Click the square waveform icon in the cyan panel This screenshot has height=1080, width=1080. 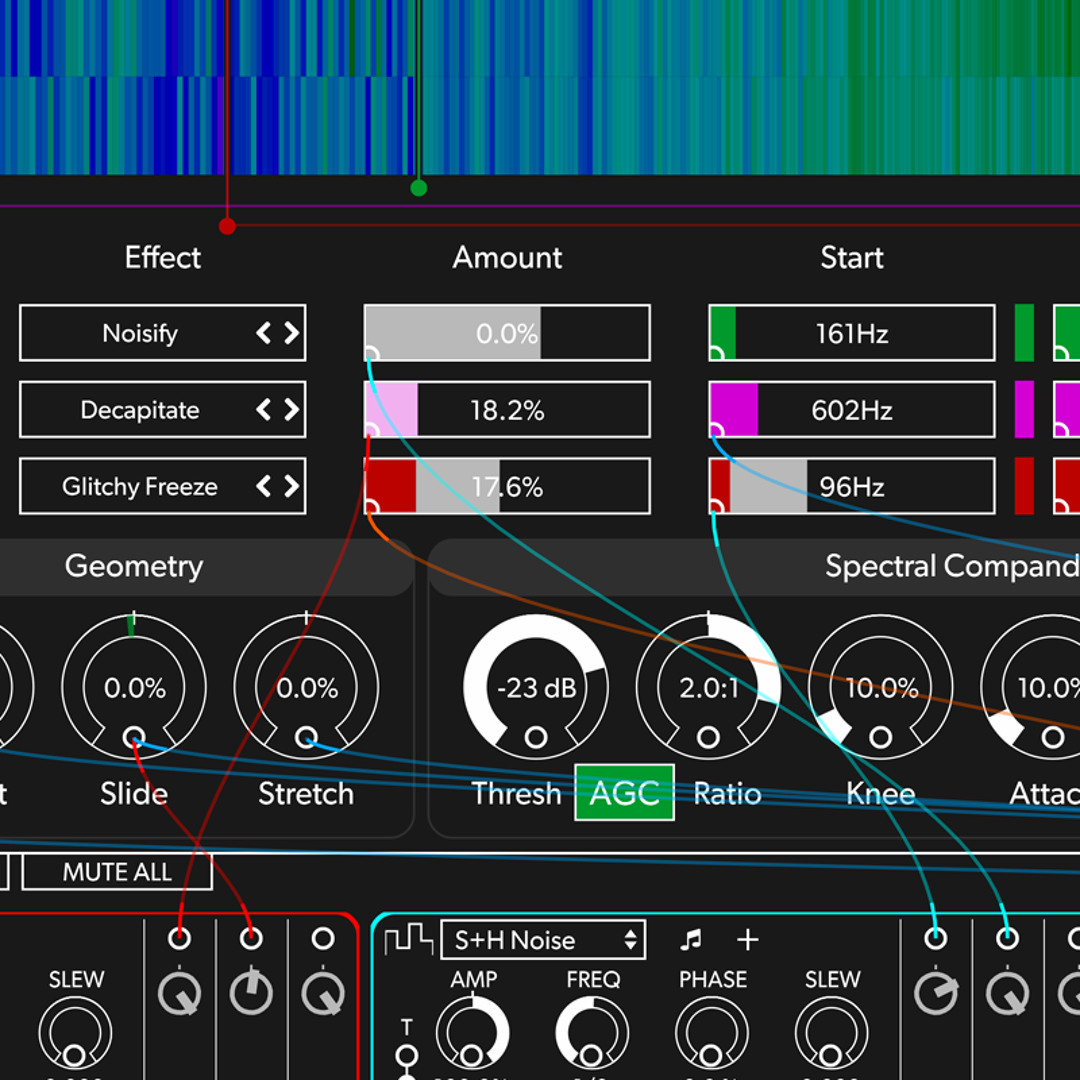[x=409, y=940]
